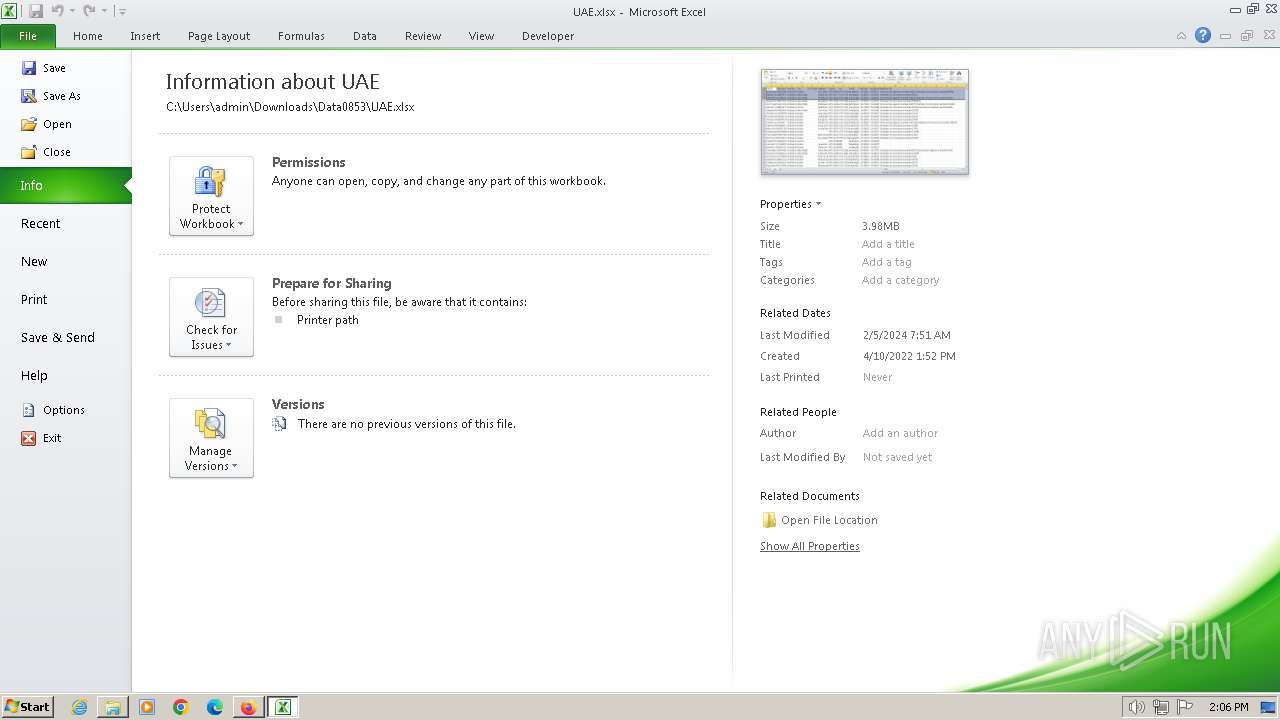The image size is (1280, 720).
Task: Open Internet Explorer from taskbar
Action: tap(79, 707)
